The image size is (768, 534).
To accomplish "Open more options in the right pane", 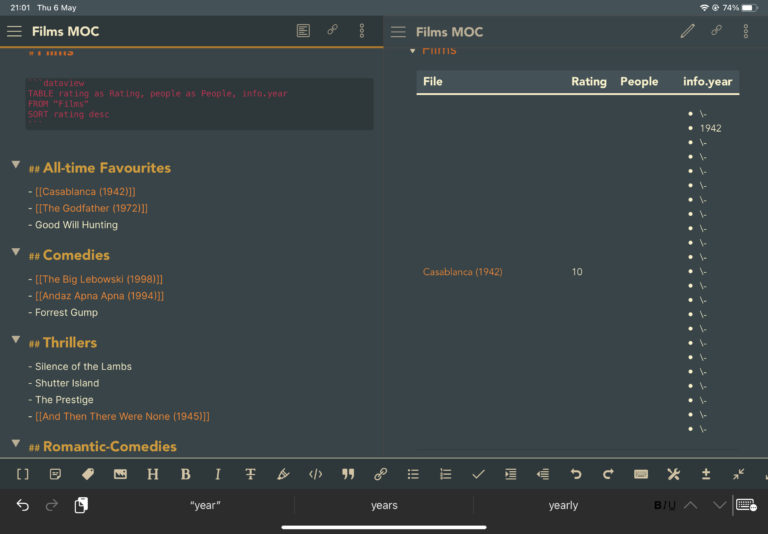I will coord(746,31).
